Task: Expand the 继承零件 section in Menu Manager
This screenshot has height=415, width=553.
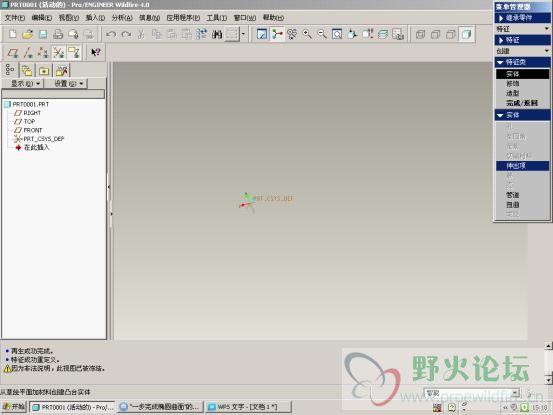Action: 522,18
